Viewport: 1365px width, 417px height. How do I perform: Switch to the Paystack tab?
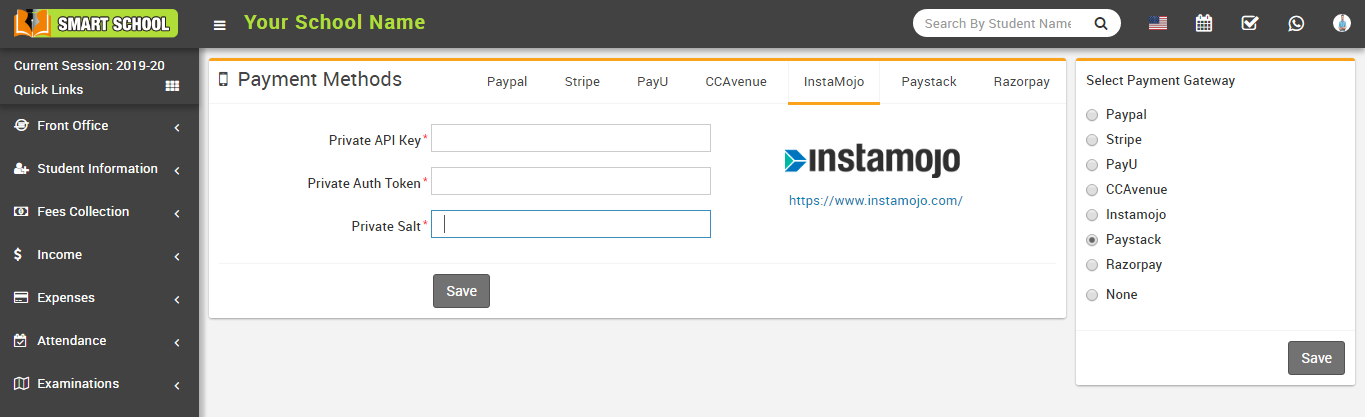click(928, 82)
